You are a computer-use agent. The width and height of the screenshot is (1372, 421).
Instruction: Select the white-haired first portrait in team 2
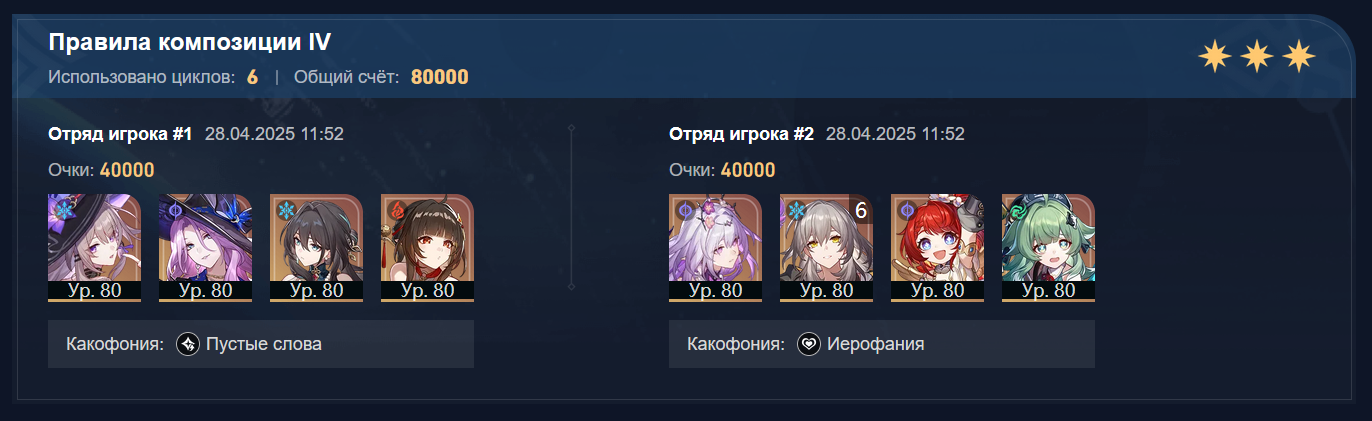[x=715, y=248]
